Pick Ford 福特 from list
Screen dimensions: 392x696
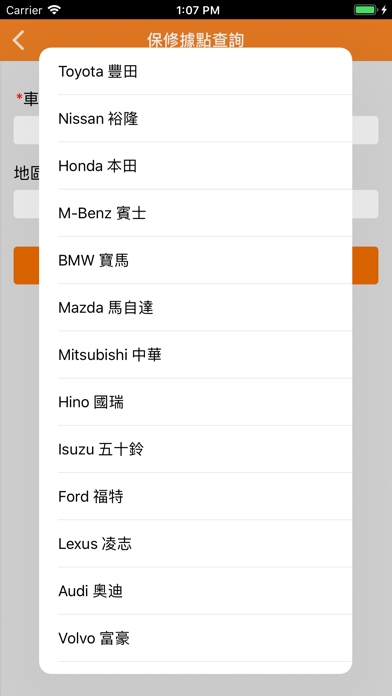(195, 496)
